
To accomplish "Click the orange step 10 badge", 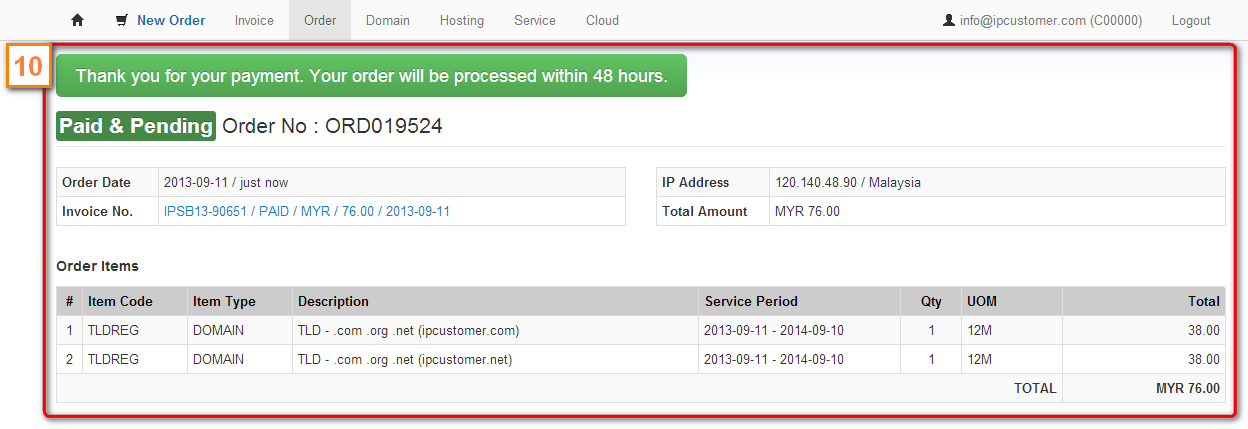I will (27, 67).
